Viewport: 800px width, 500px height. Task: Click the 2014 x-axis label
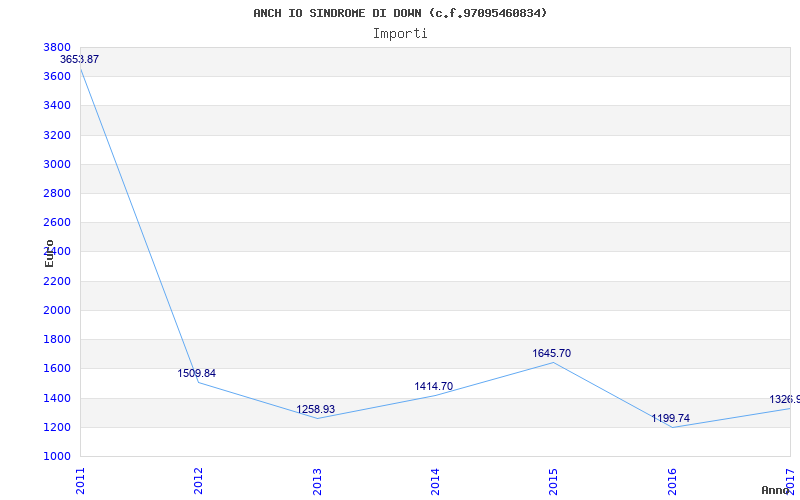pyautogui.click(x=435, y=481)
